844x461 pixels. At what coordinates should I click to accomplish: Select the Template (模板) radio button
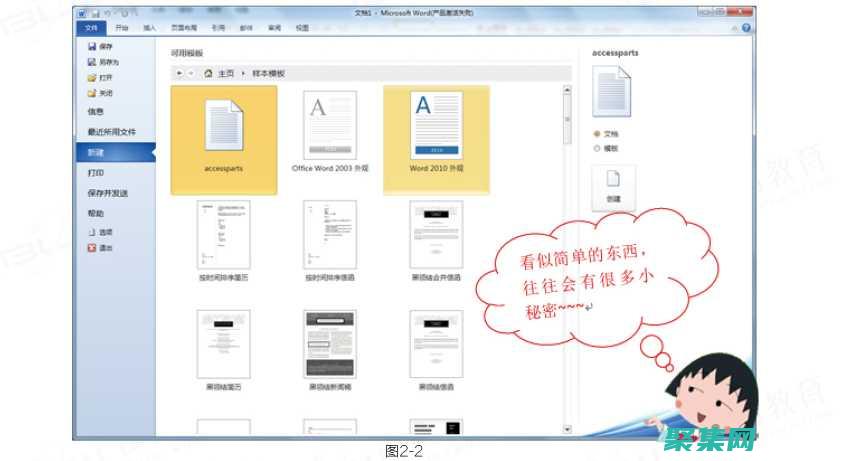(x=596, y=148)
